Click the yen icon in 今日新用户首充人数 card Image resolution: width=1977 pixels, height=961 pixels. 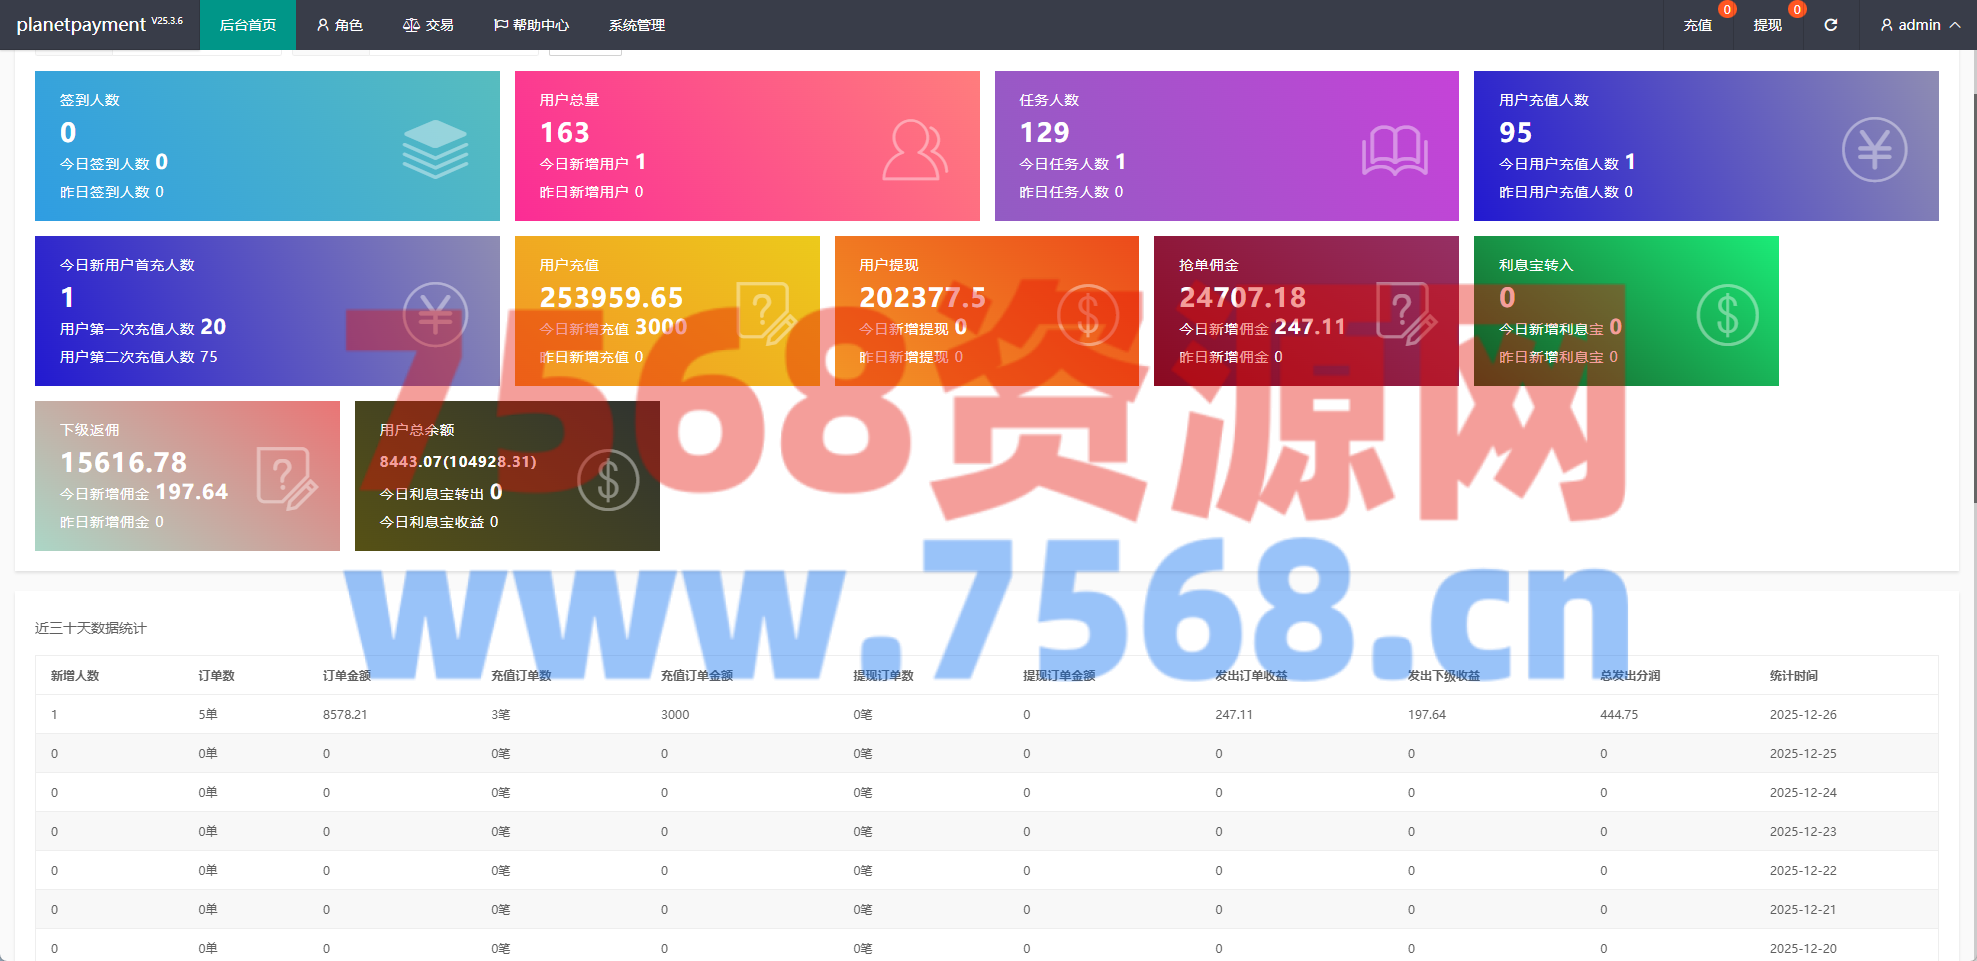pyautogui.click(x=435, y=315)
